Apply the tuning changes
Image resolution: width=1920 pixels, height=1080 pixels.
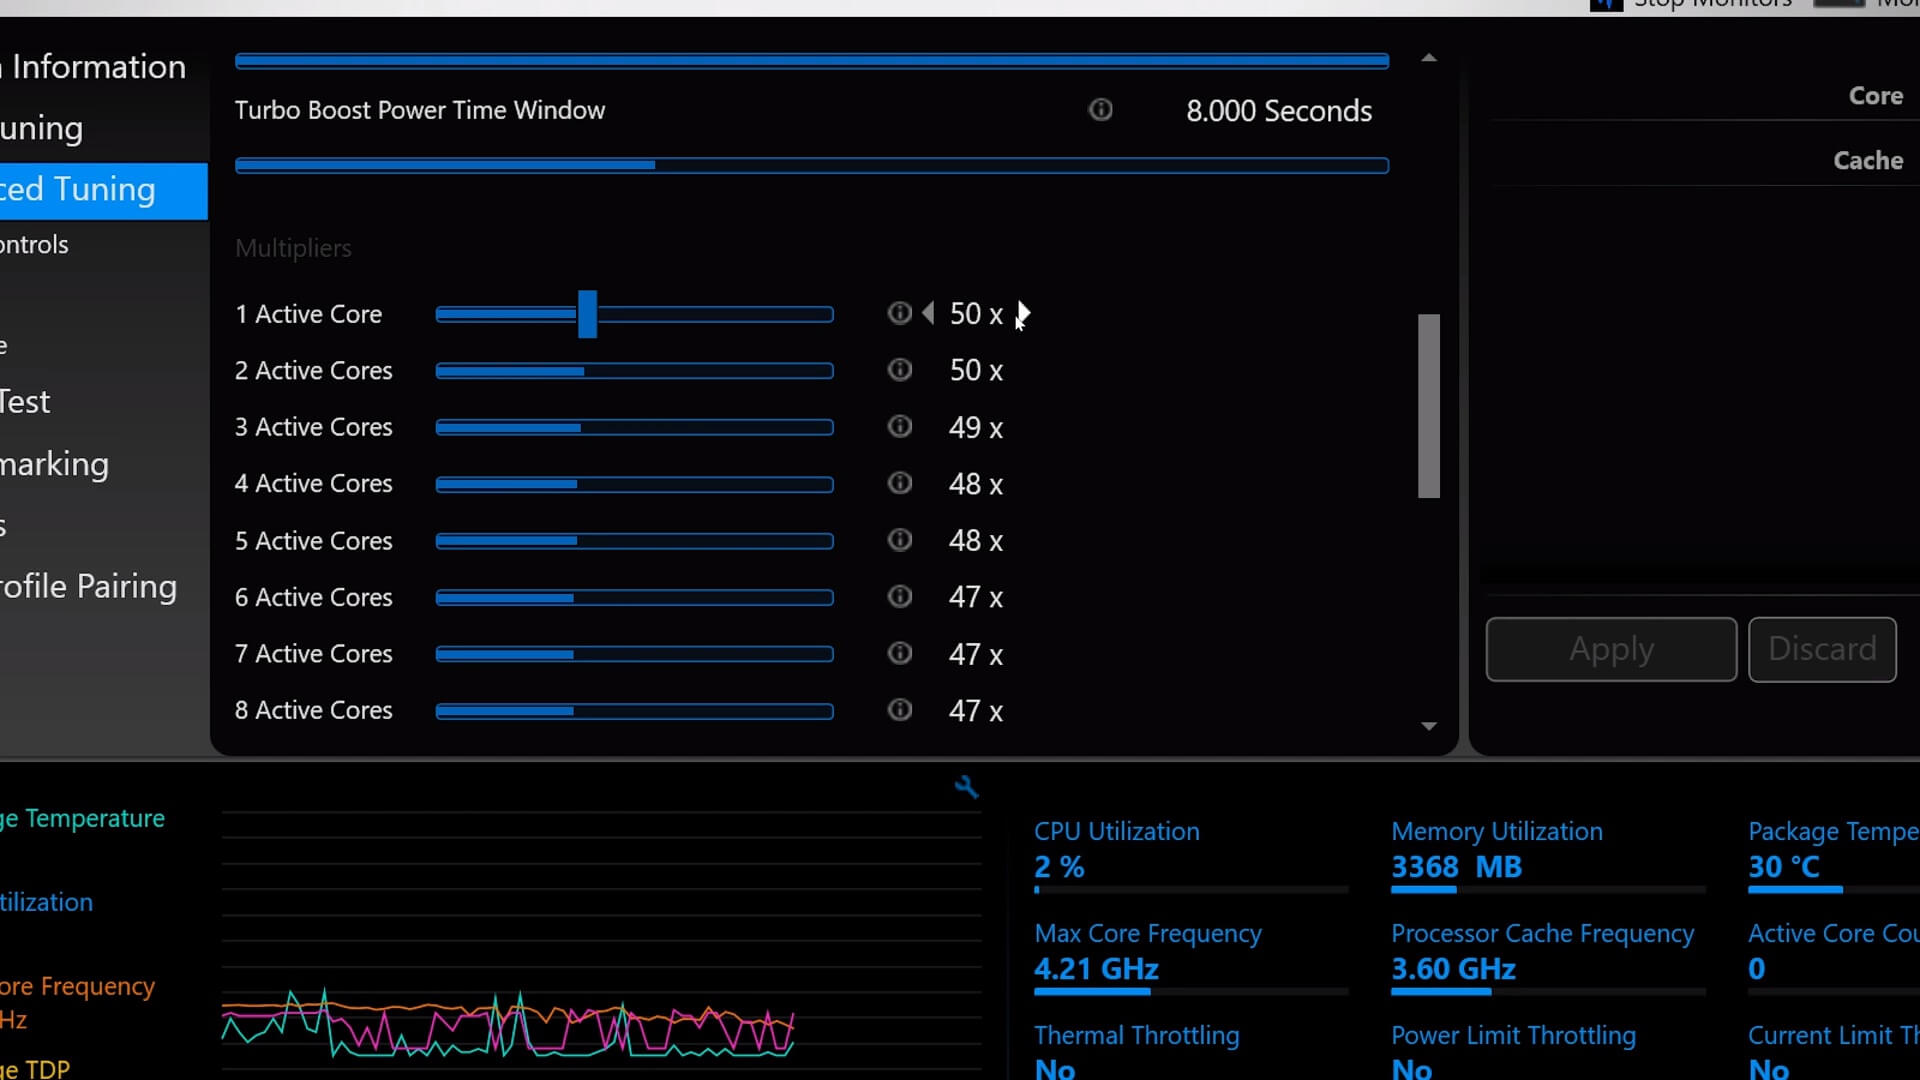pos(1611,648)
